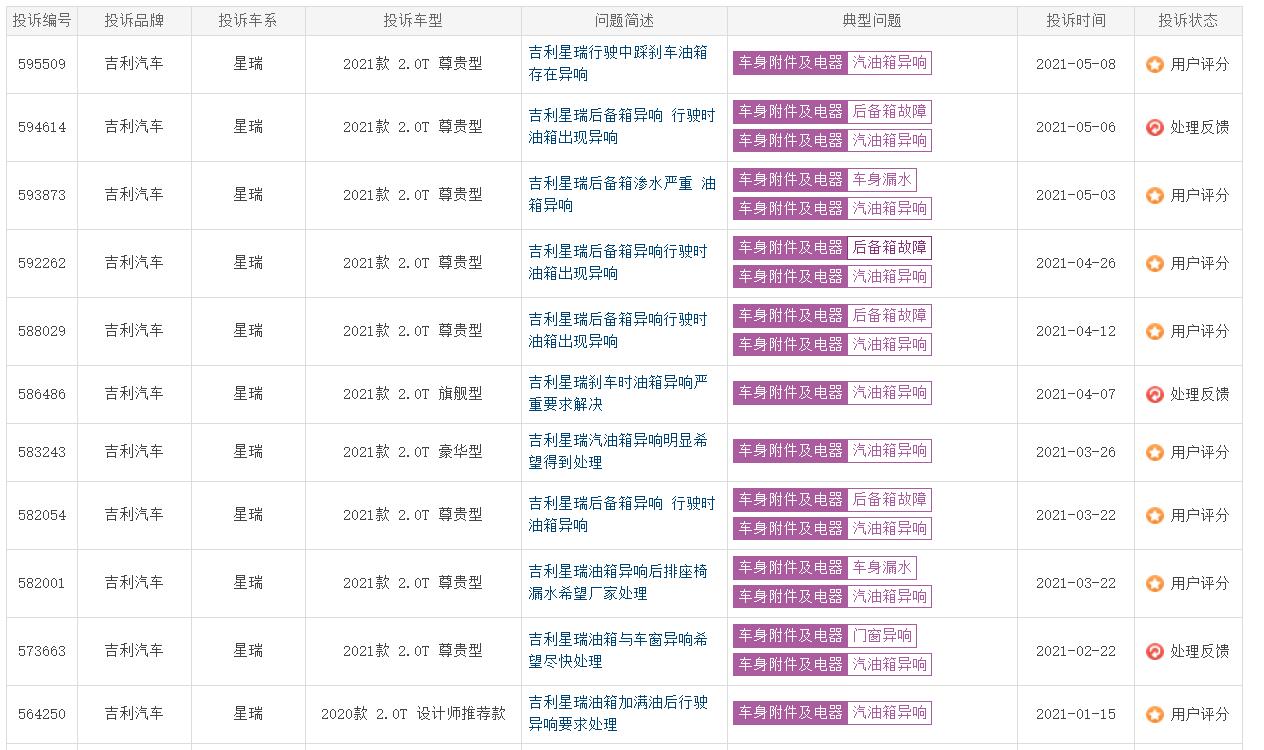Click the 处理反馈 icon for complaint 573663
This screenshot has width=1264, height=750.
pos(1155,651)
